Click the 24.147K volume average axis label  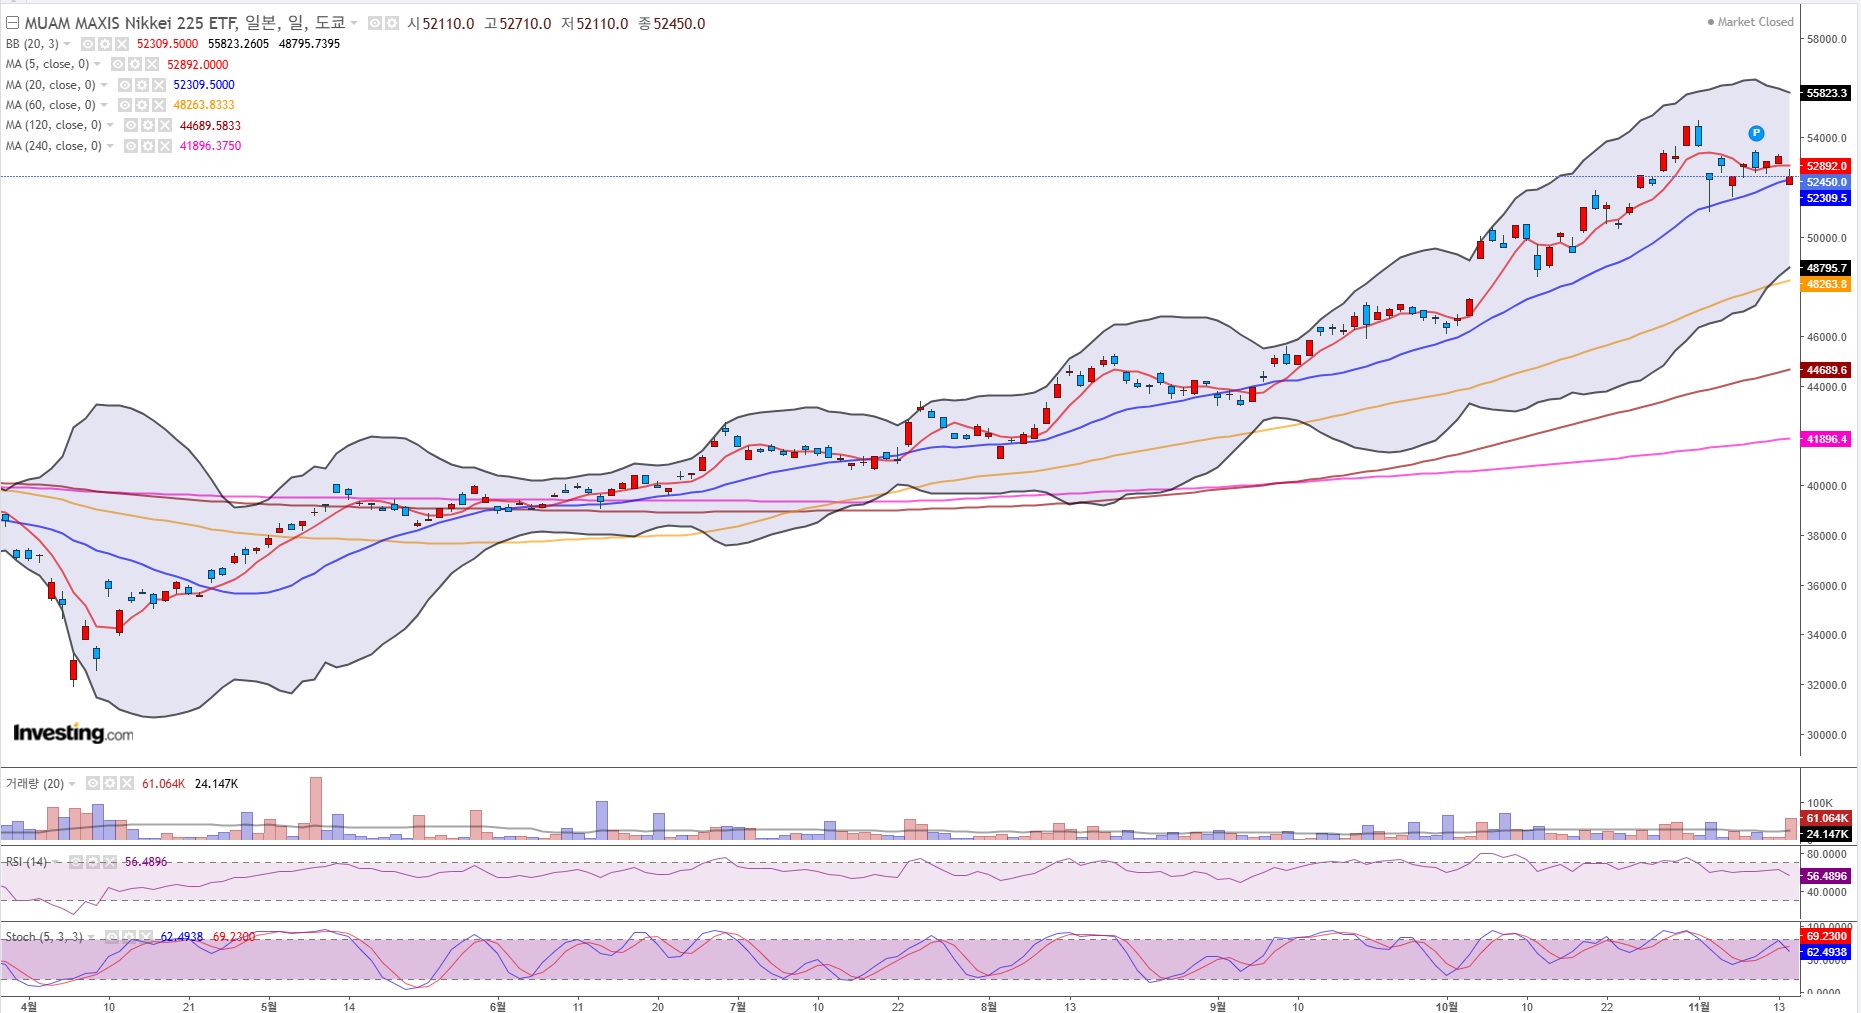click(x=1827, y=834)
